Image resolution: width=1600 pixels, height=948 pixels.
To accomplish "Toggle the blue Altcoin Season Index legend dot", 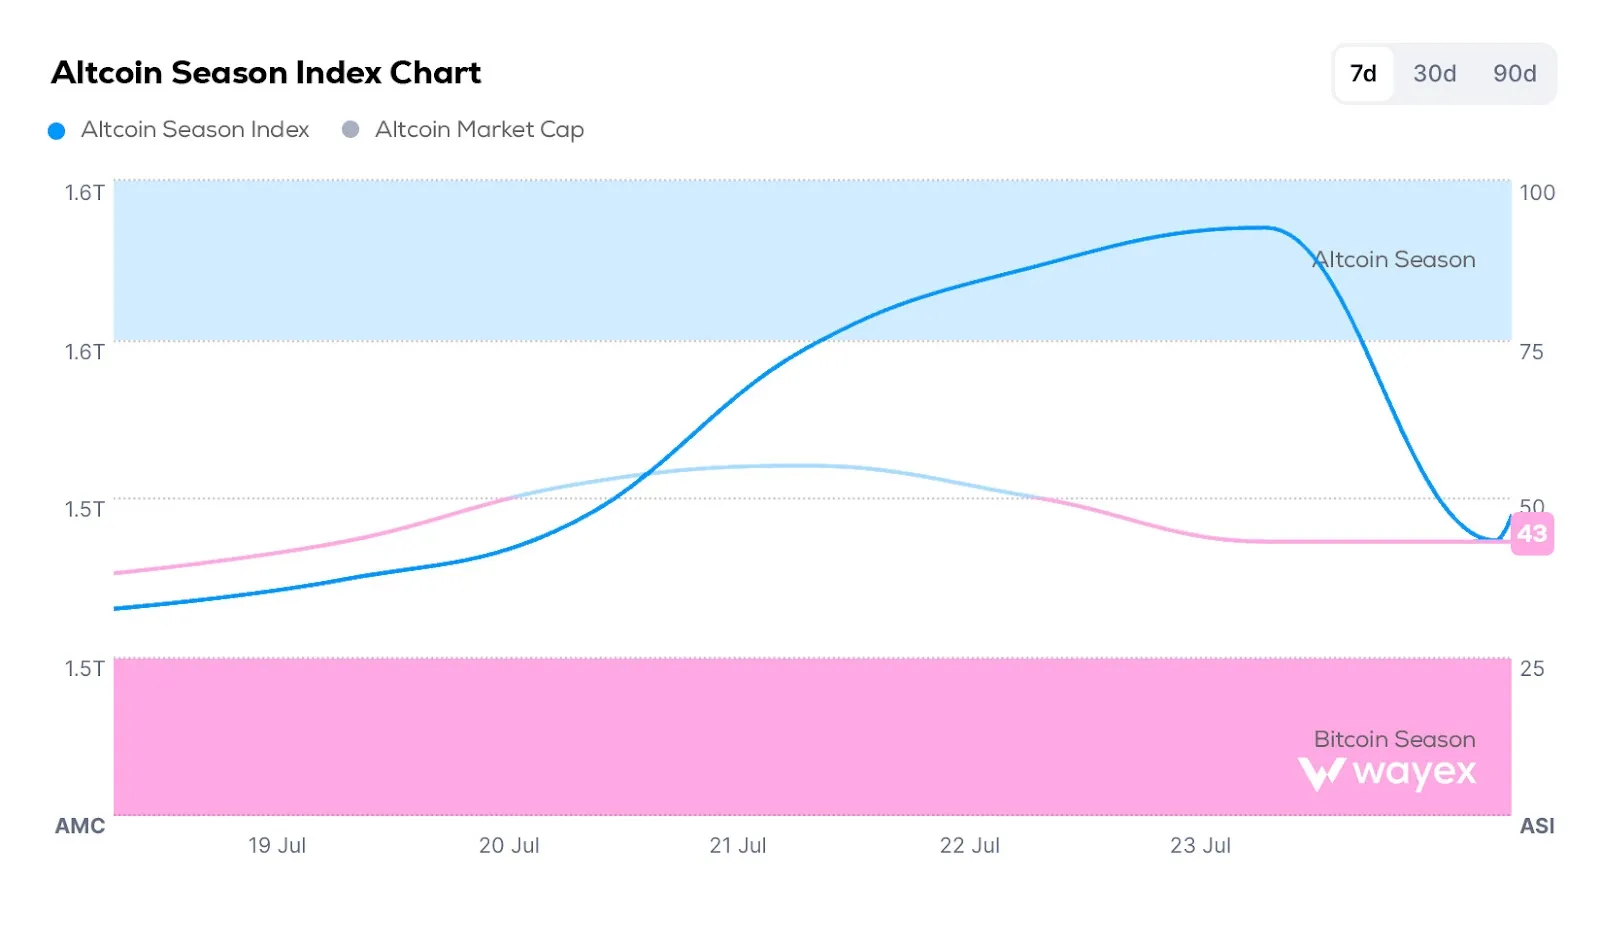I will pos(57,130).
